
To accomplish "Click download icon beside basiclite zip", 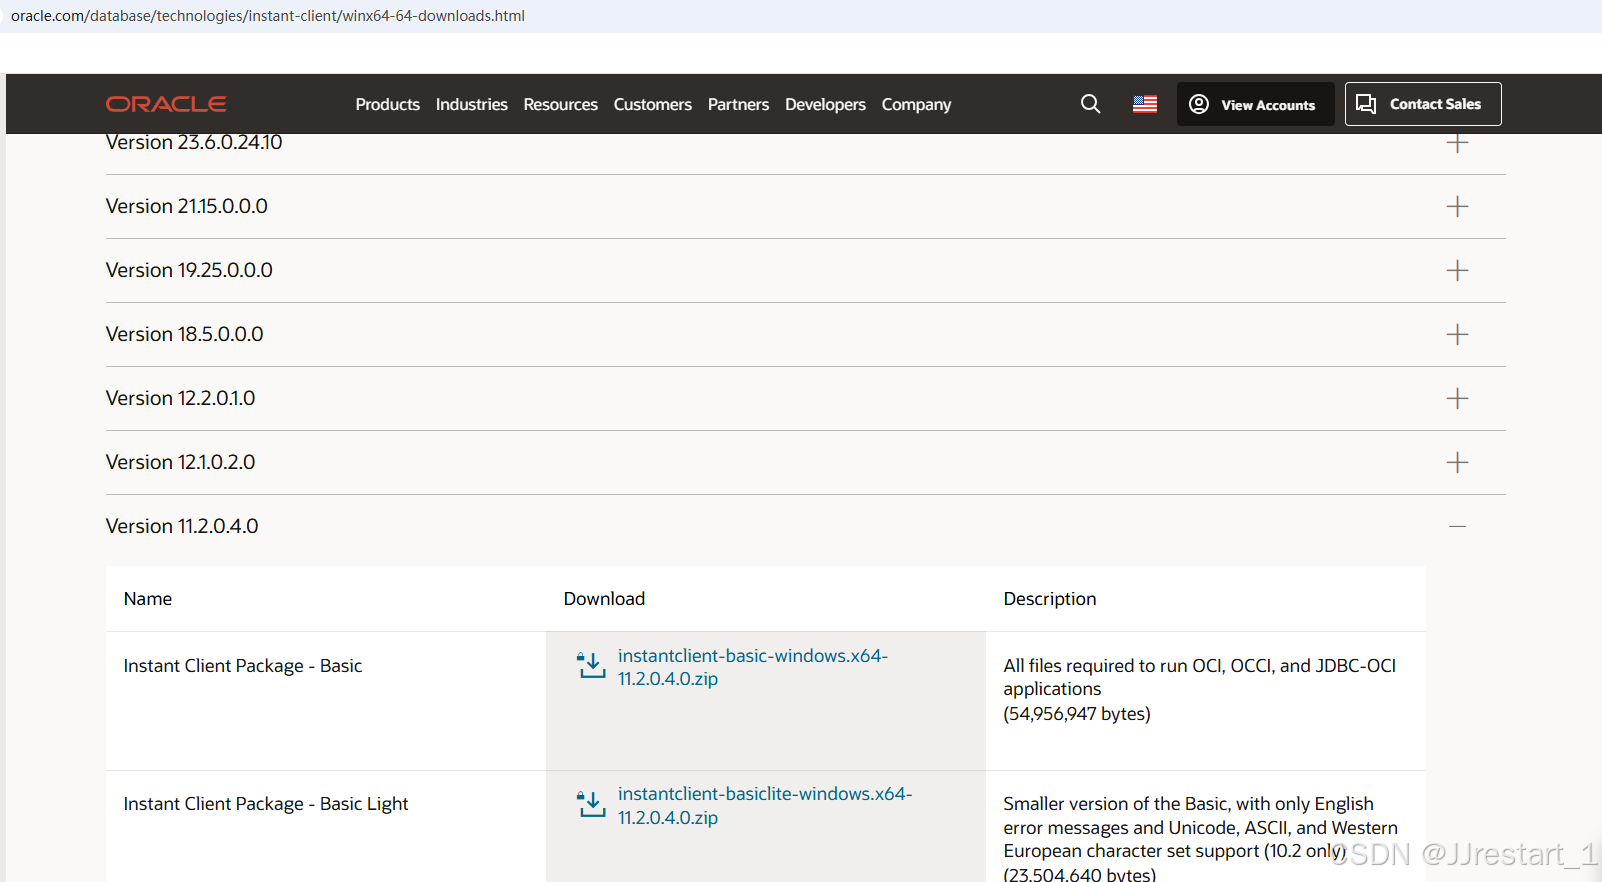I will point(591,803).
